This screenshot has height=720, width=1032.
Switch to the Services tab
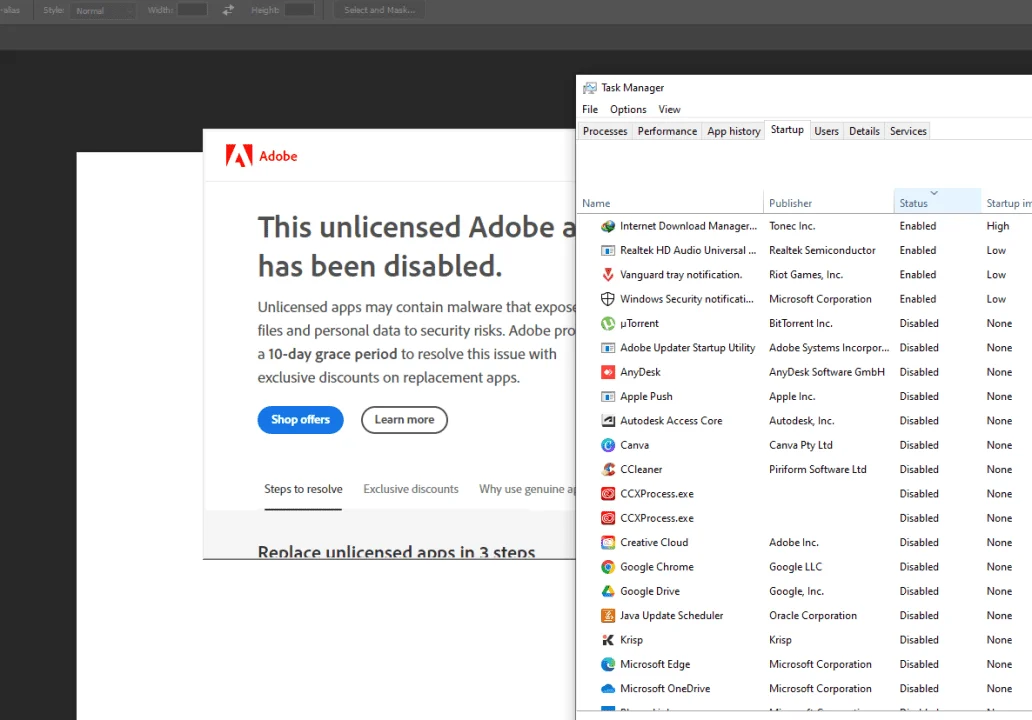tap(908, 131)
